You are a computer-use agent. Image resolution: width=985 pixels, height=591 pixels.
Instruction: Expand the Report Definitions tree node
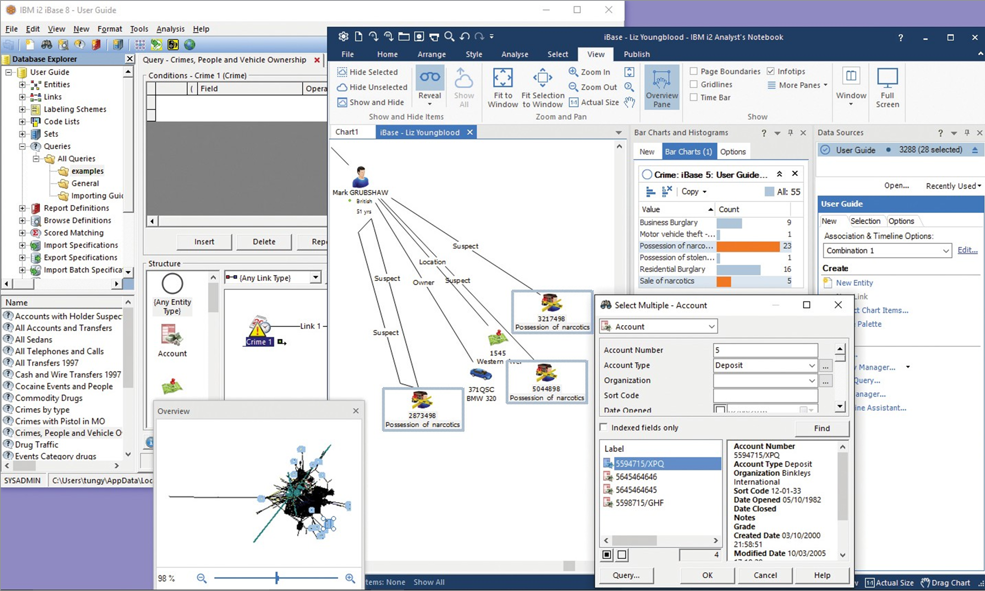(22, 208)
